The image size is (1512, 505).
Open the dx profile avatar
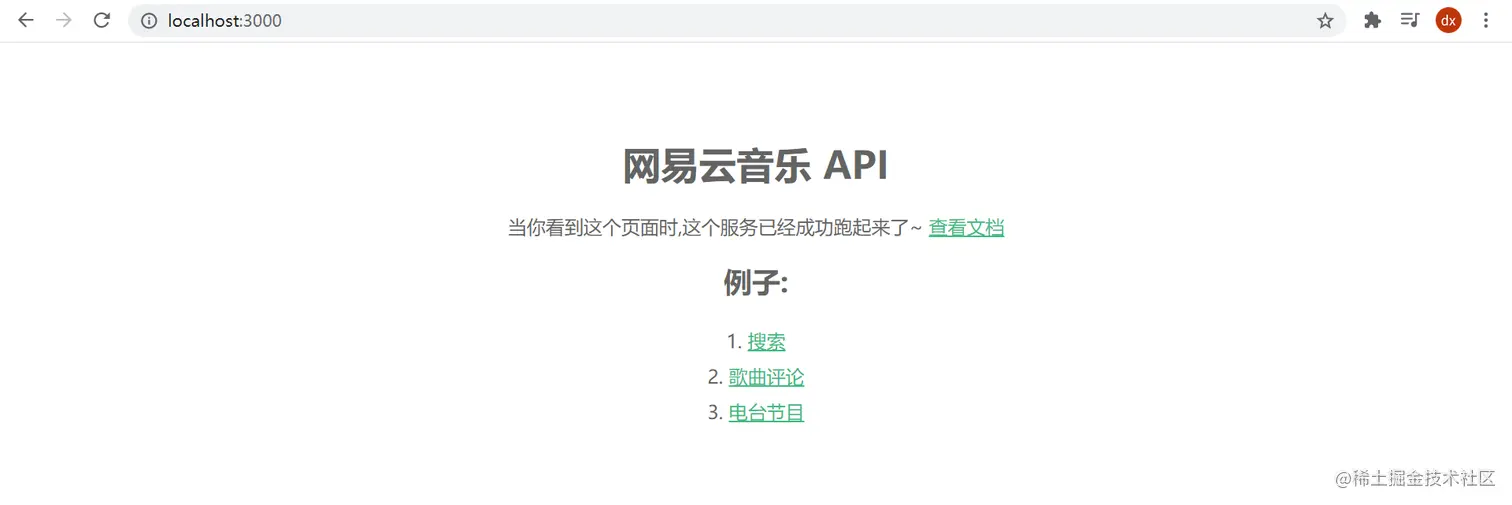coord(1448,20)
